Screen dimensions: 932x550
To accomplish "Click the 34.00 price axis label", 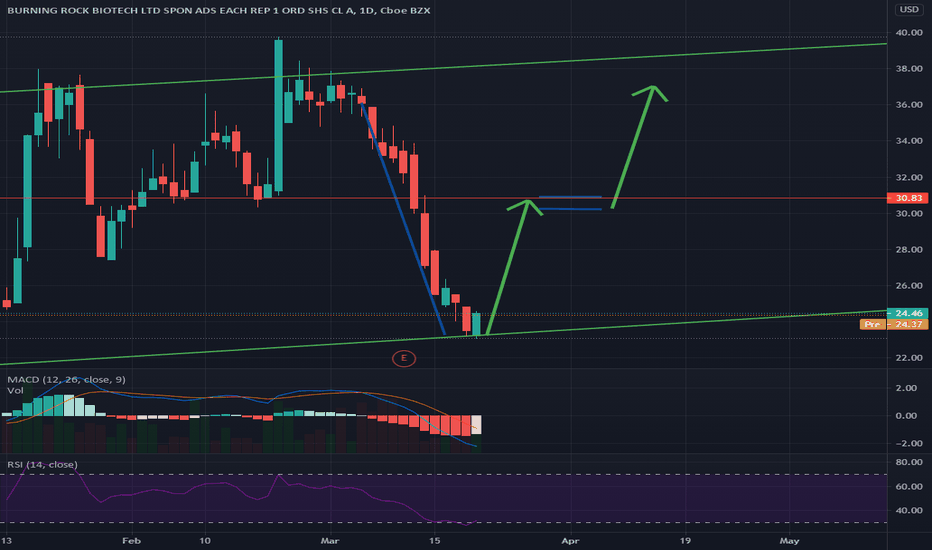I will (x=909, y=141).
